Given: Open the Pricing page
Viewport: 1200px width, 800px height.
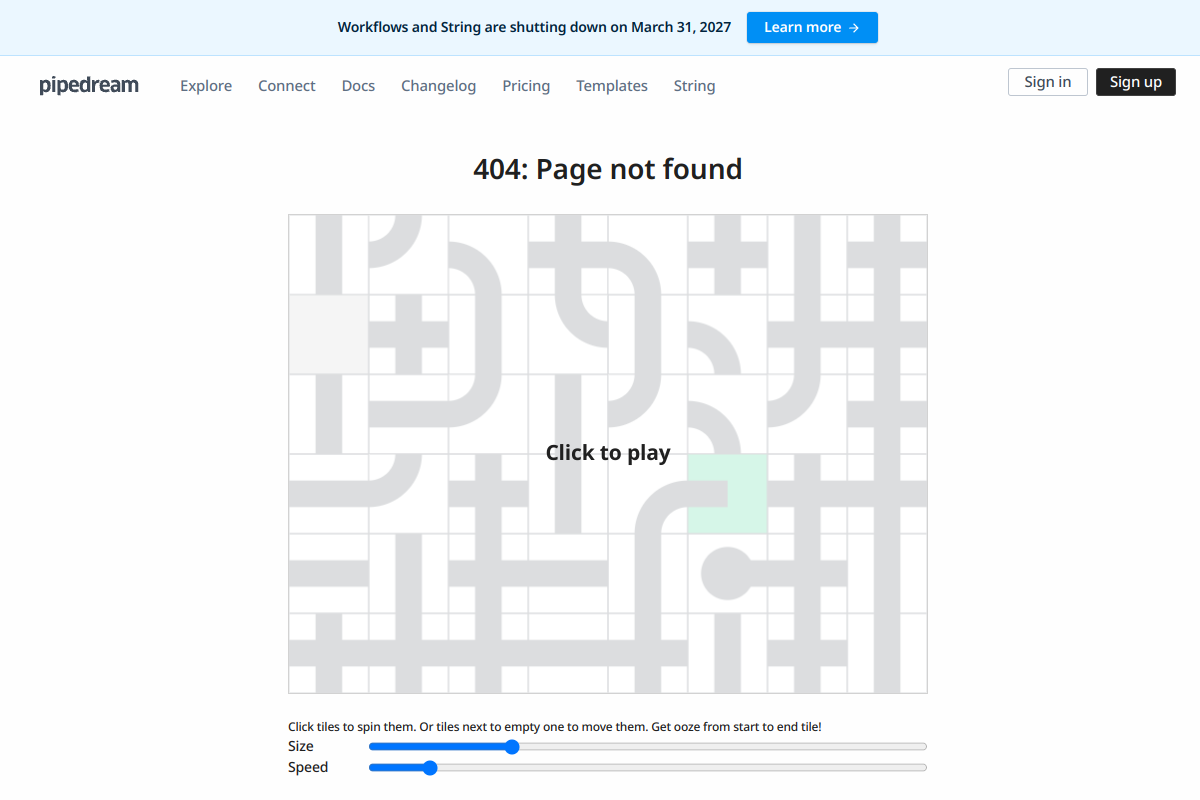Looking at the screenshot, I should pos(526,86).
